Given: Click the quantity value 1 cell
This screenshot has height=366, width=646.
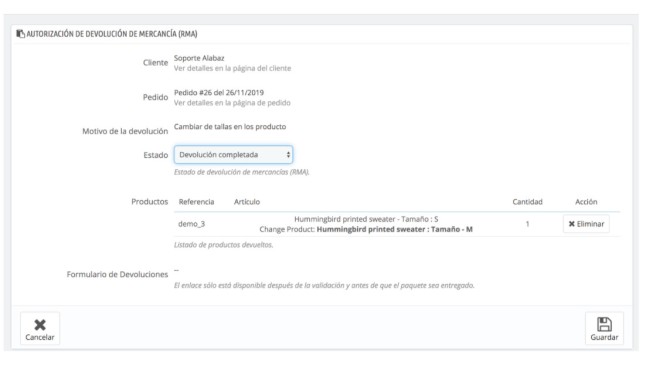Looking at the screenshot, I should pyautogui.click(x=527, y=224).
